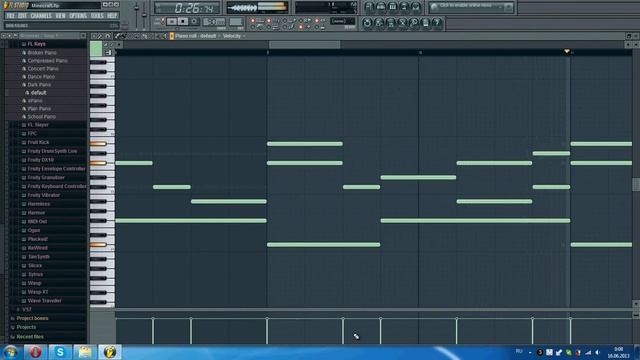Click the question mark help icon
Image resolution: width=640 pixels, height=360 pixels.
(437, 23)
